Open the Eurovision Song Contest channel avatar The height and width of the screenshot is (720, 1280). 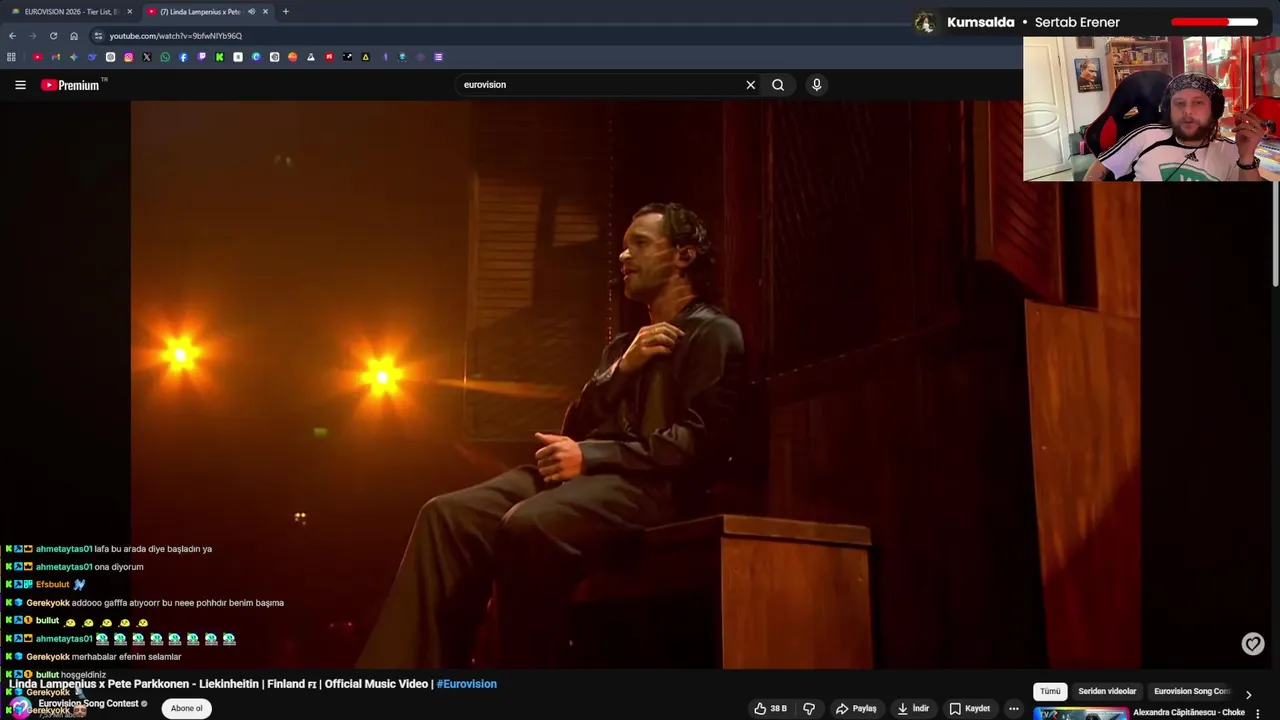pos(20,707)
